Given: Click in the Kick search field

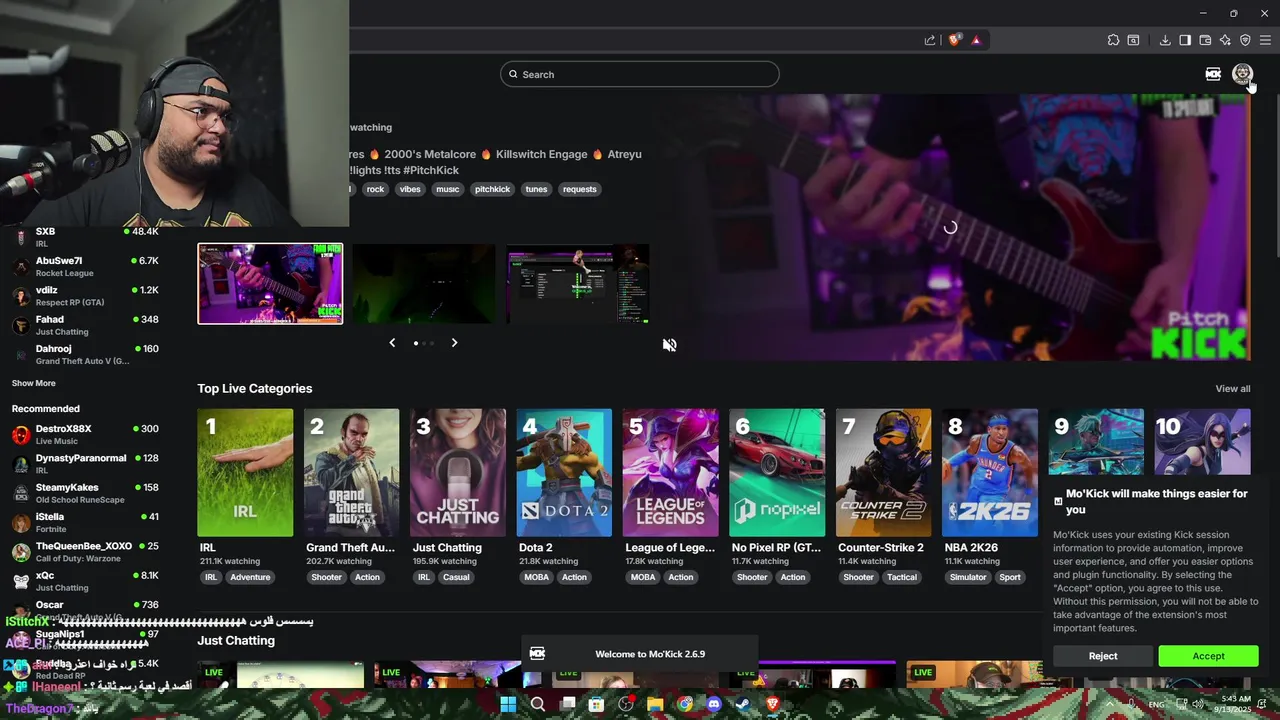Looking at the screenshot, I should pyautogui.click(x=640, y=74).
